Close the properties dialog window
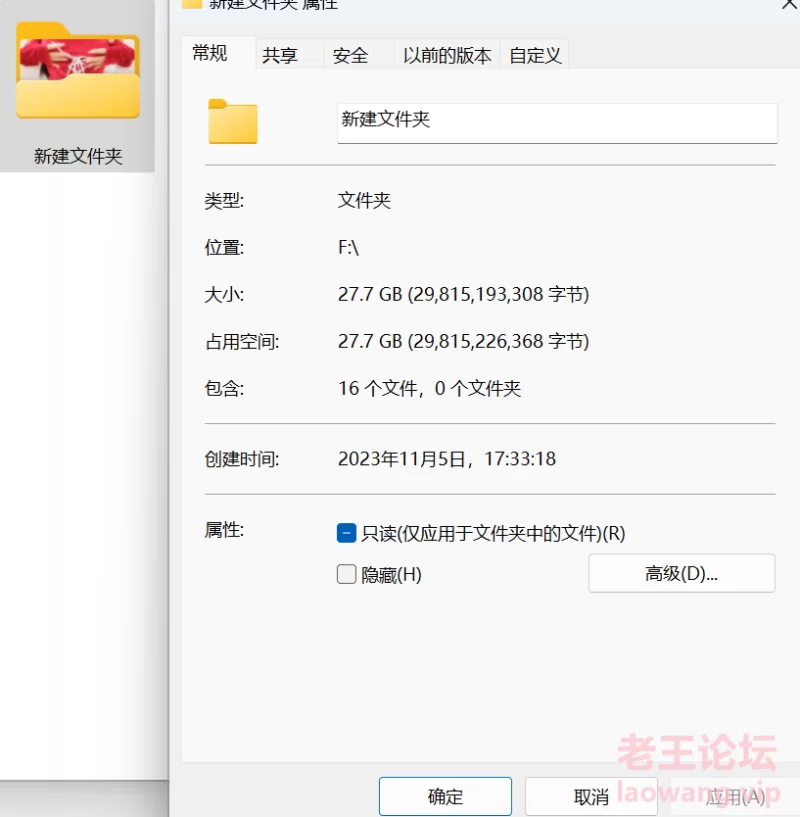 [790, 4]
